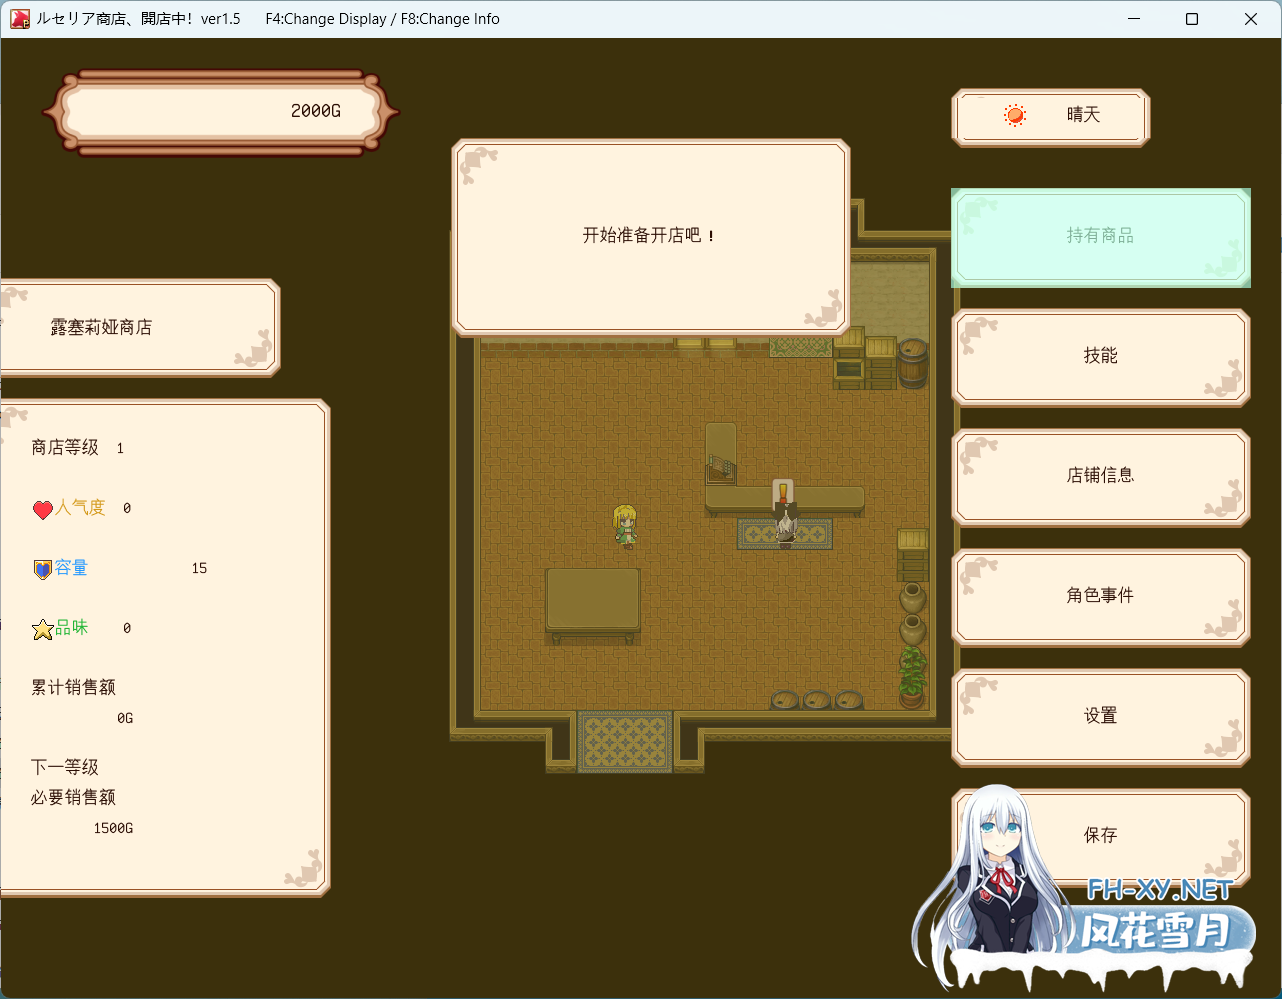The height and width of the screenshot is (999, 1282).
Task: Click the shopkeeper behind the counter
Action: click(x=785, y=521)
